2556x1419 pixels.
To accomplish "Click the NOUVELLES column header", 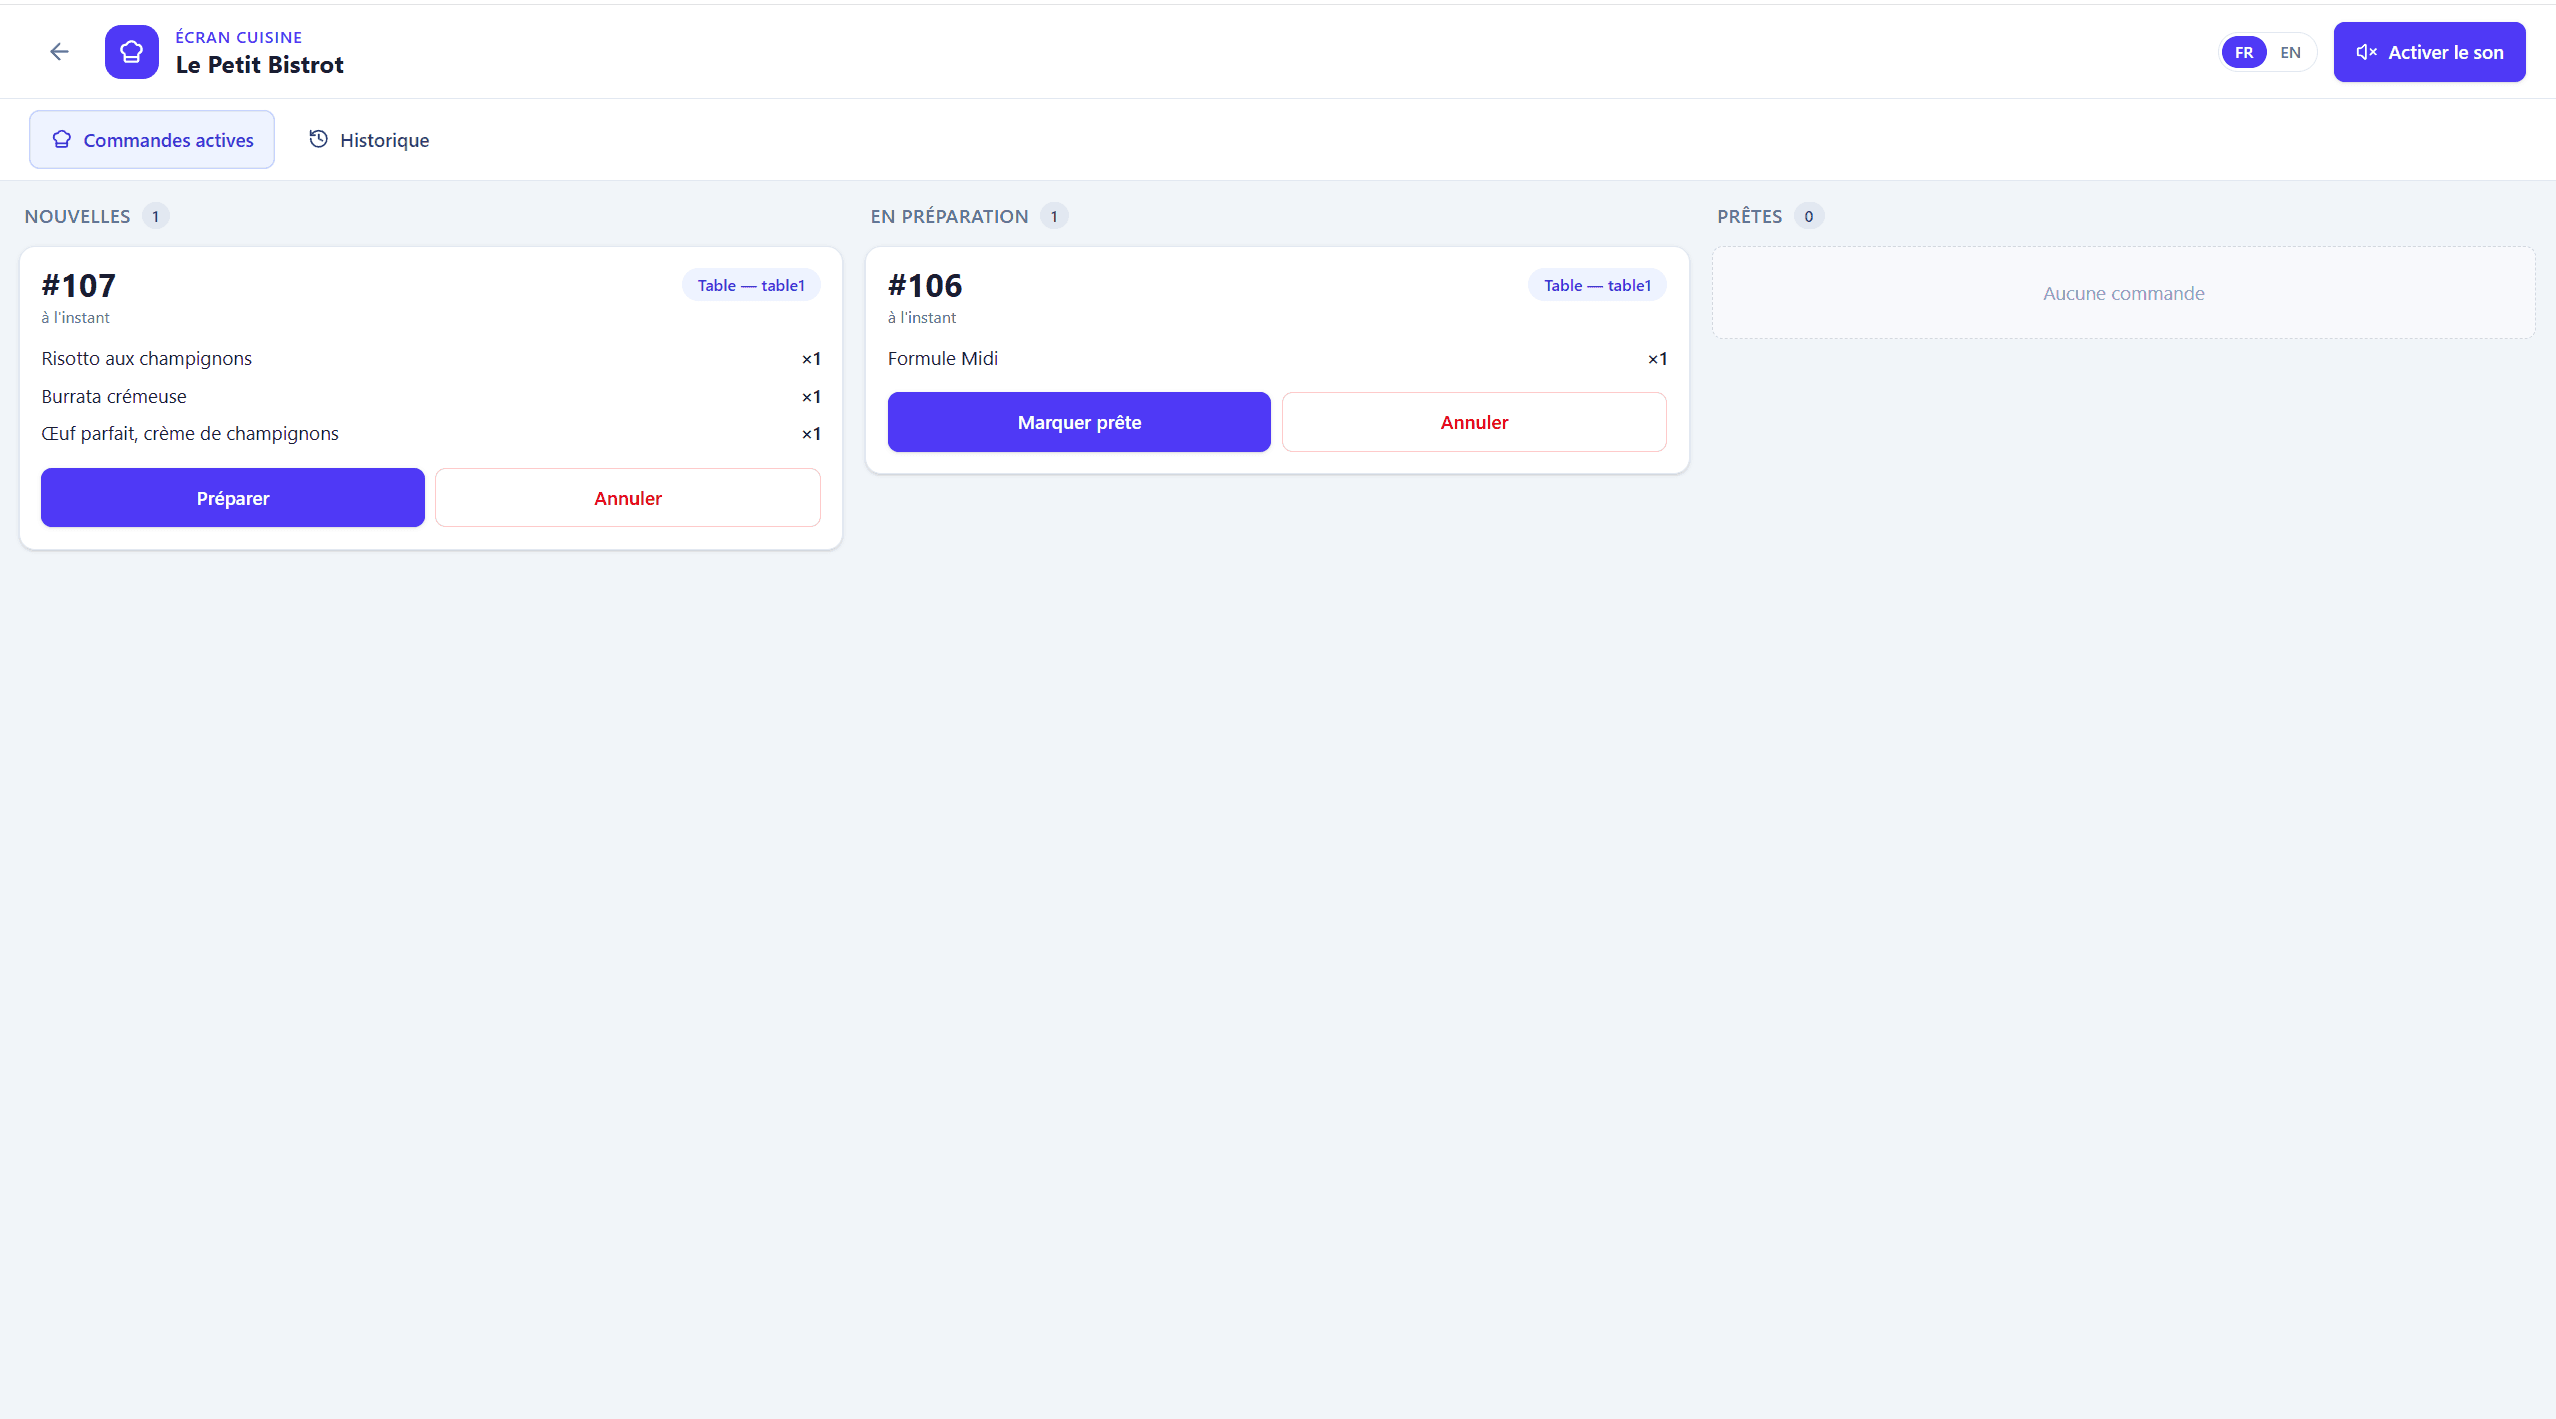I will tap(78, 216).
